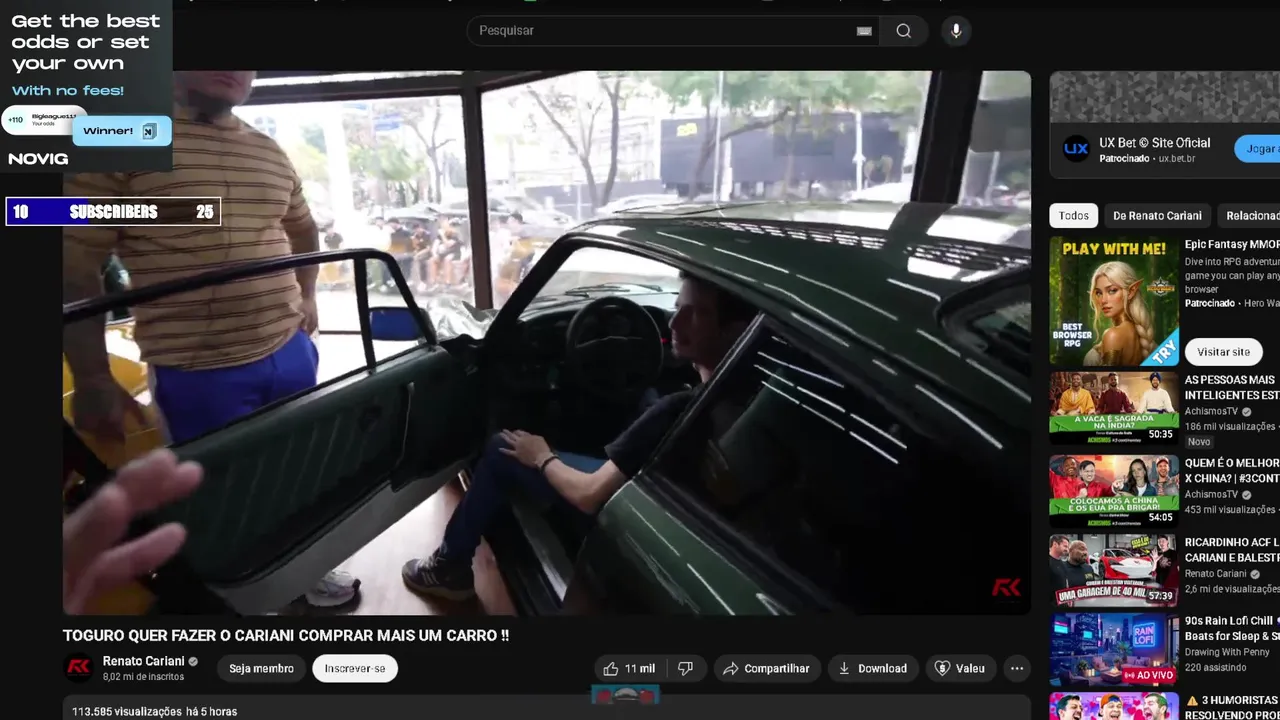Open 'RICARDINHO ACF' video title
Screen dimensions: 1280x720
1232,549
